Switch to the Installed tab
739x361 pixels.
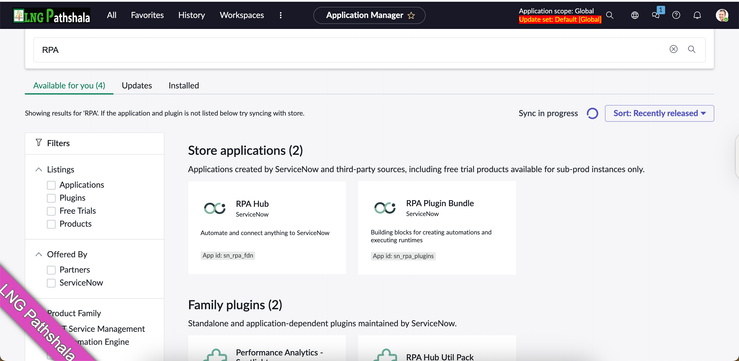184,86
